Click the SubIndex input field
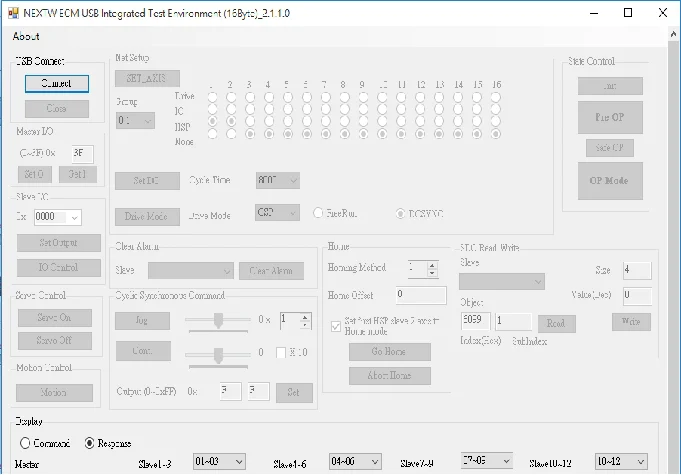The height and width of the screenshot is (475, 681). point(513,321)
